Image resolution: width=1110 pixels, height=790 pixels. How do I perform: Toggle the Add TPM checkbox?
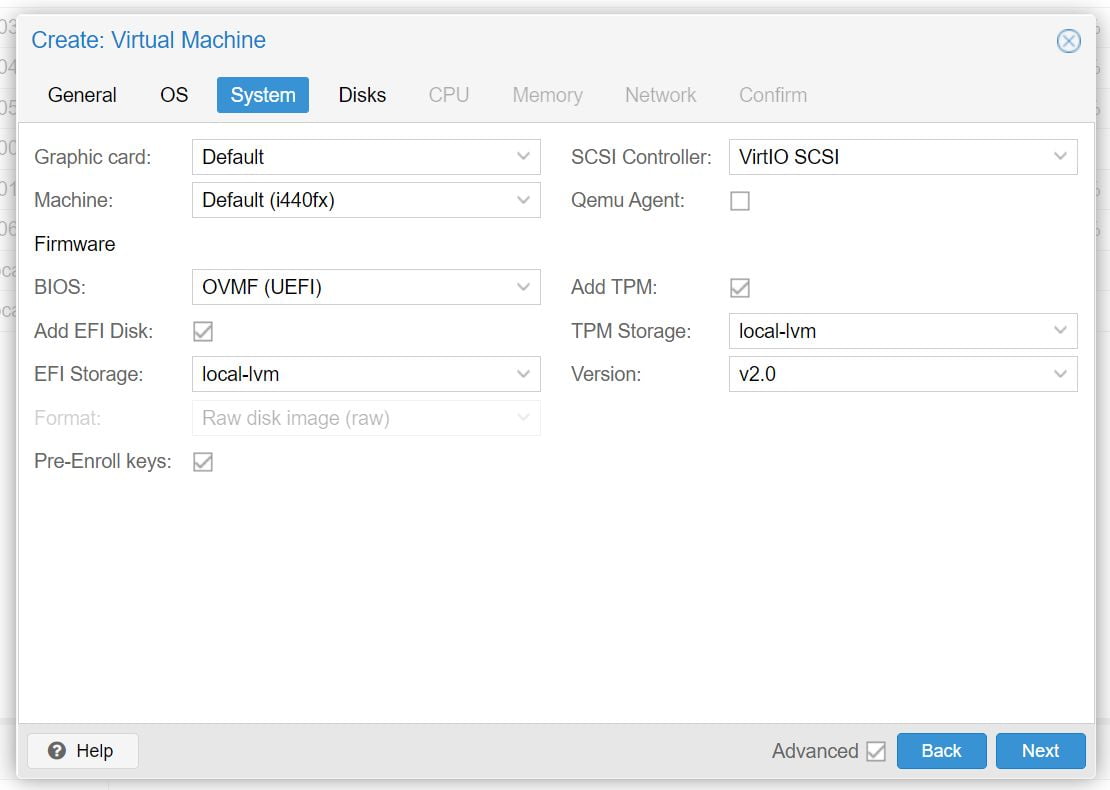[740, 288]
